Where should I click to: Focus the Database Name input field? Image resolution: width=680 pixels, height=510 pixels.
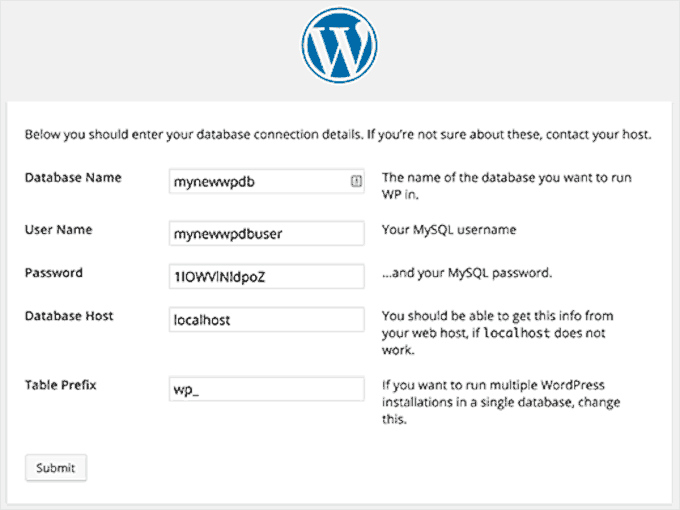tap(267, 181)
